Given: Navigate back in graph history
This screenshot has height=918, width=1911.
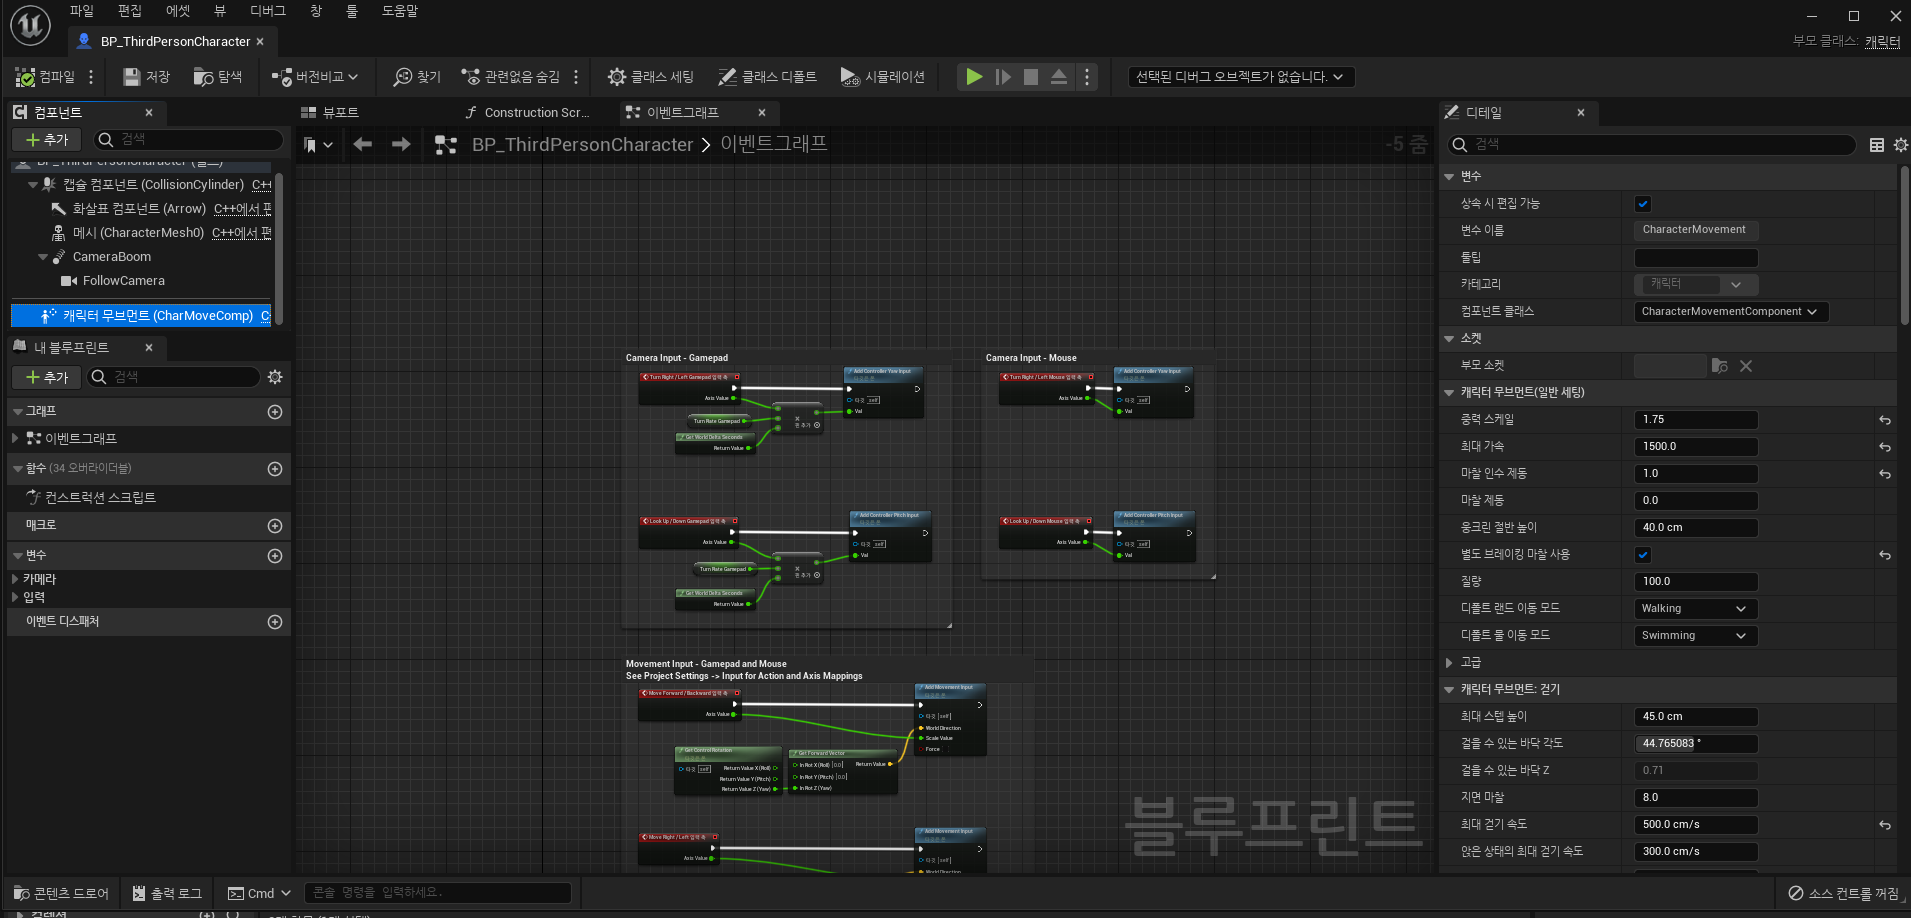Looking at the screenshot, I should click(x=362, y=145).
